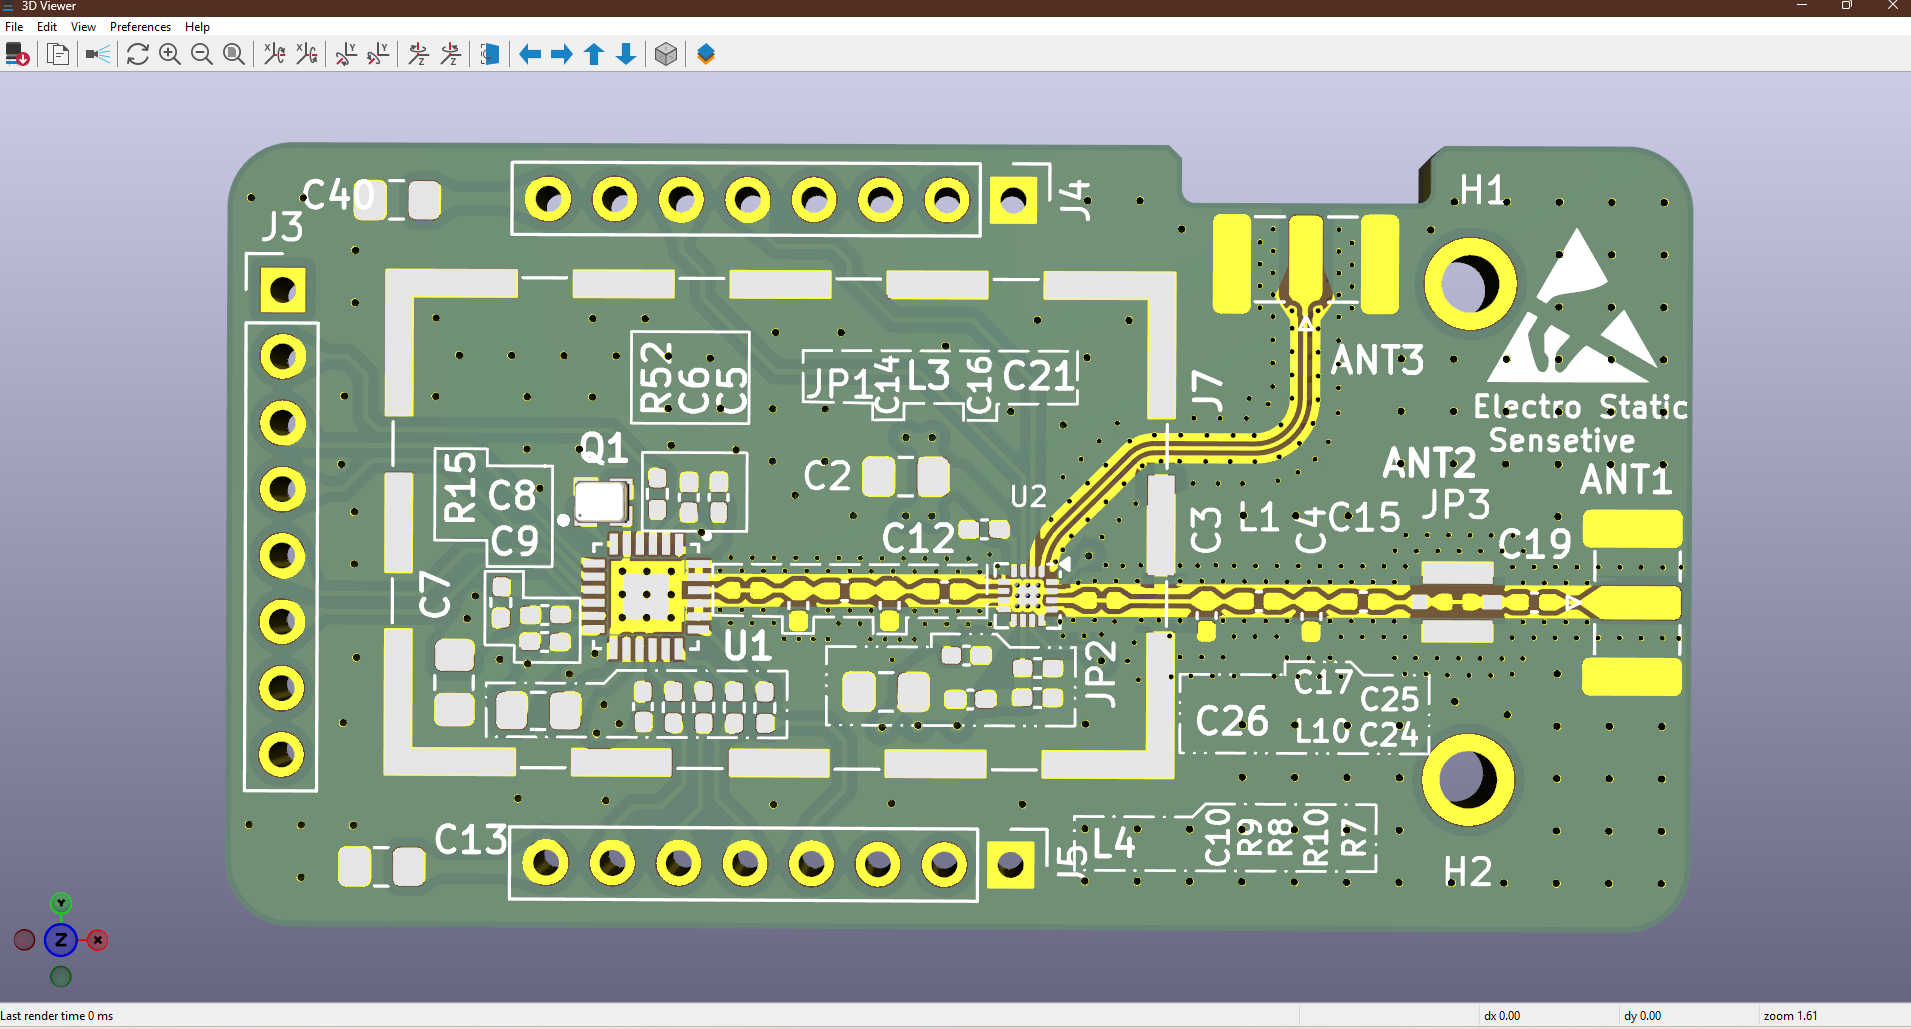Move board up with blue arrow

click(594, 54)
